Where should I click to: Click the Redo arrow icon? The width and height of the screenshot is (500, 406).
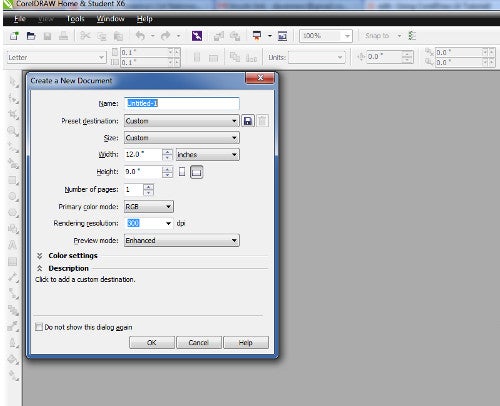click(166, 36)
